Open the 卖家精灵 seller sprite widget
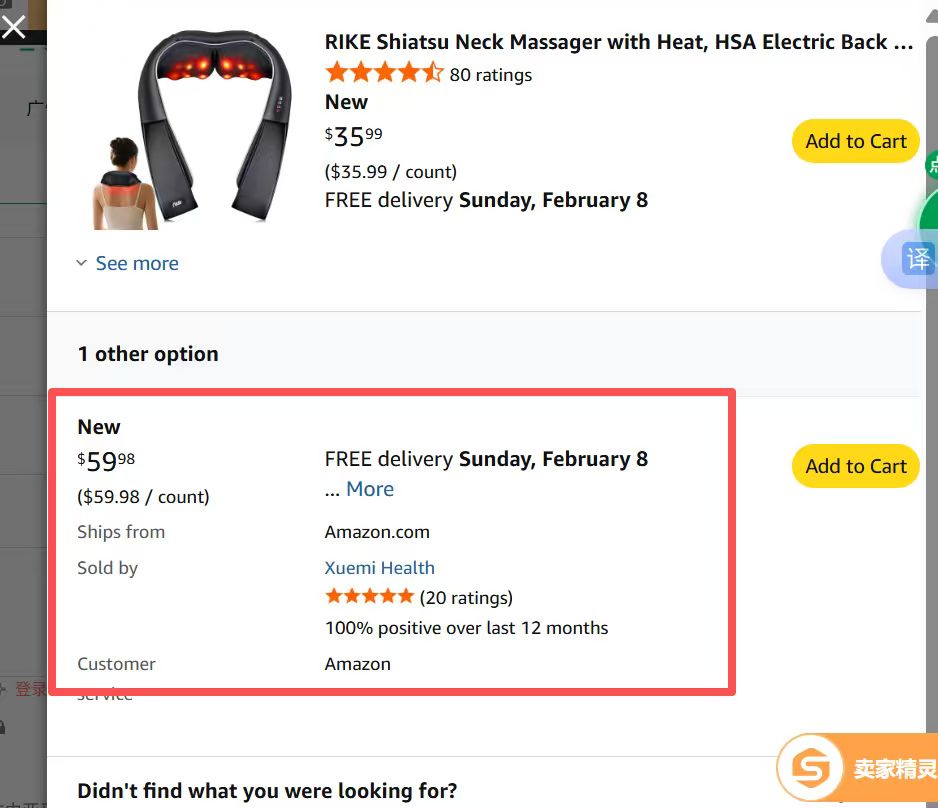Screen dimensions: 938x808 860,769
